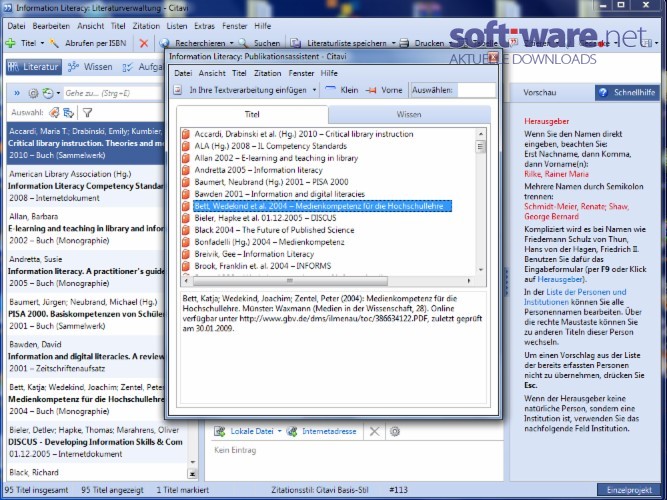Screen dimensions: 667x500
Task: Switch to the Wissen tab in Publikationsassistent
Action: pyautogui.click(x=409, y=114)
